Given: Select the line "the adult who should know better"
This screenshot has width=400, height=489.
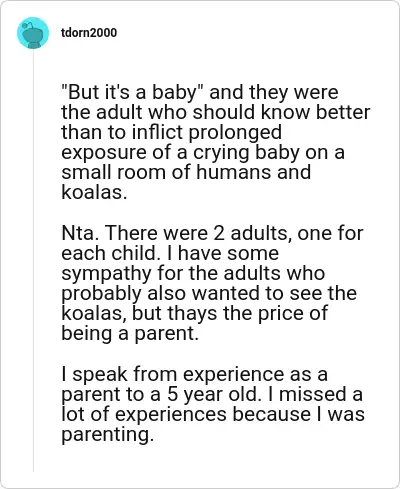Looking at the screenshot, I should click(x=216, y=112).
